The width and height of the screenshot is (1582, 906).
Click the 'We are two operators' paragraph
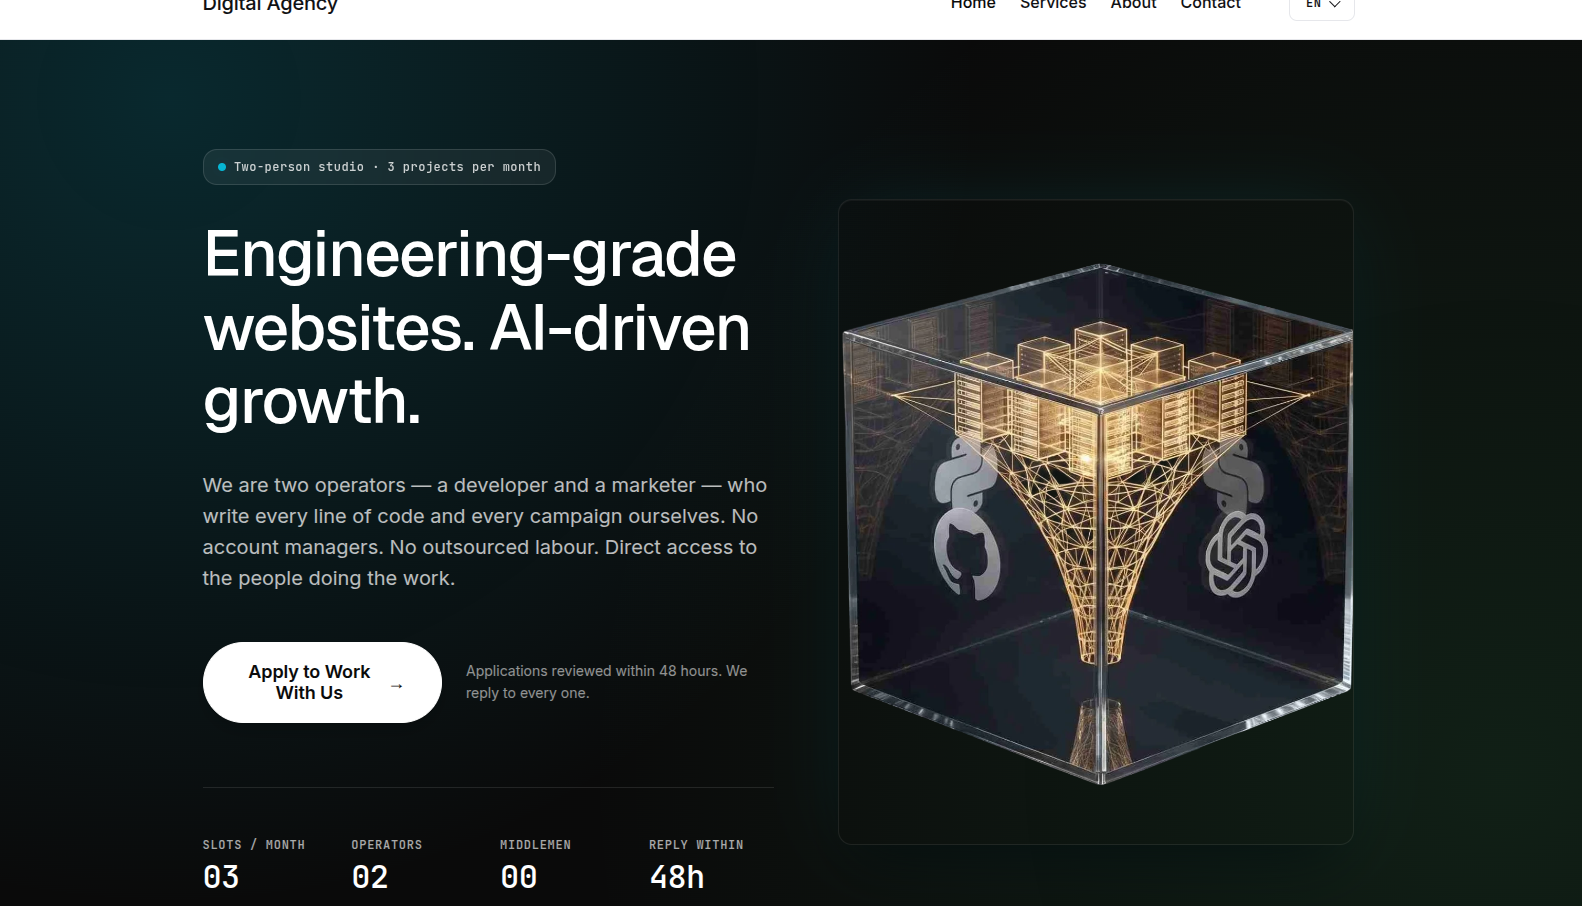485,532
